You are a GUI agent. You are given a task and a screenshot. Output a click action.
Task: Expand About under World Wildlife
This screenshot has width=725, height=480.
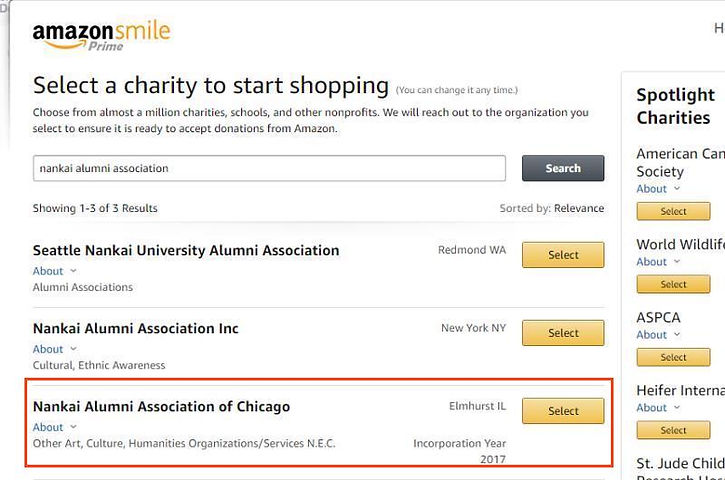point(658,262)
